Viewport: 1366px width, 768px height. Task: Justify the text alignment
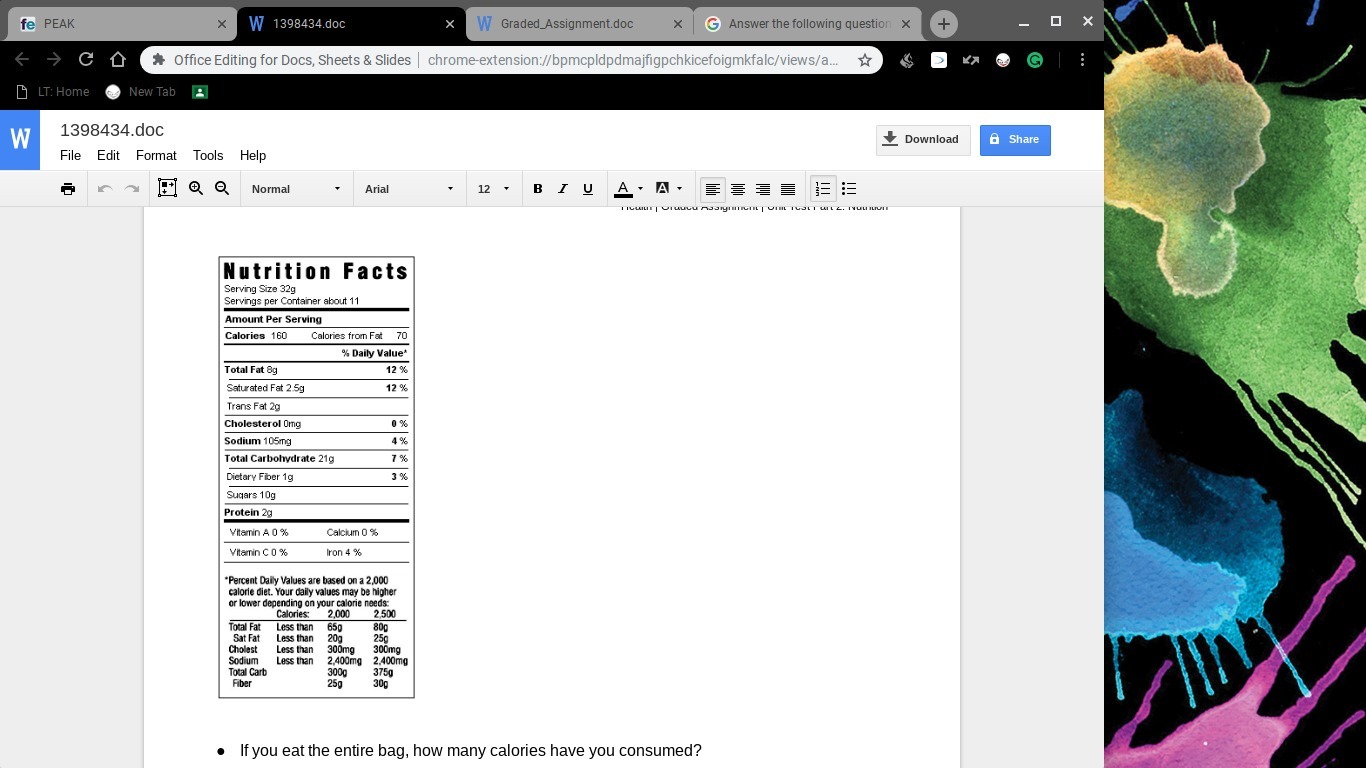pos(788,189)
